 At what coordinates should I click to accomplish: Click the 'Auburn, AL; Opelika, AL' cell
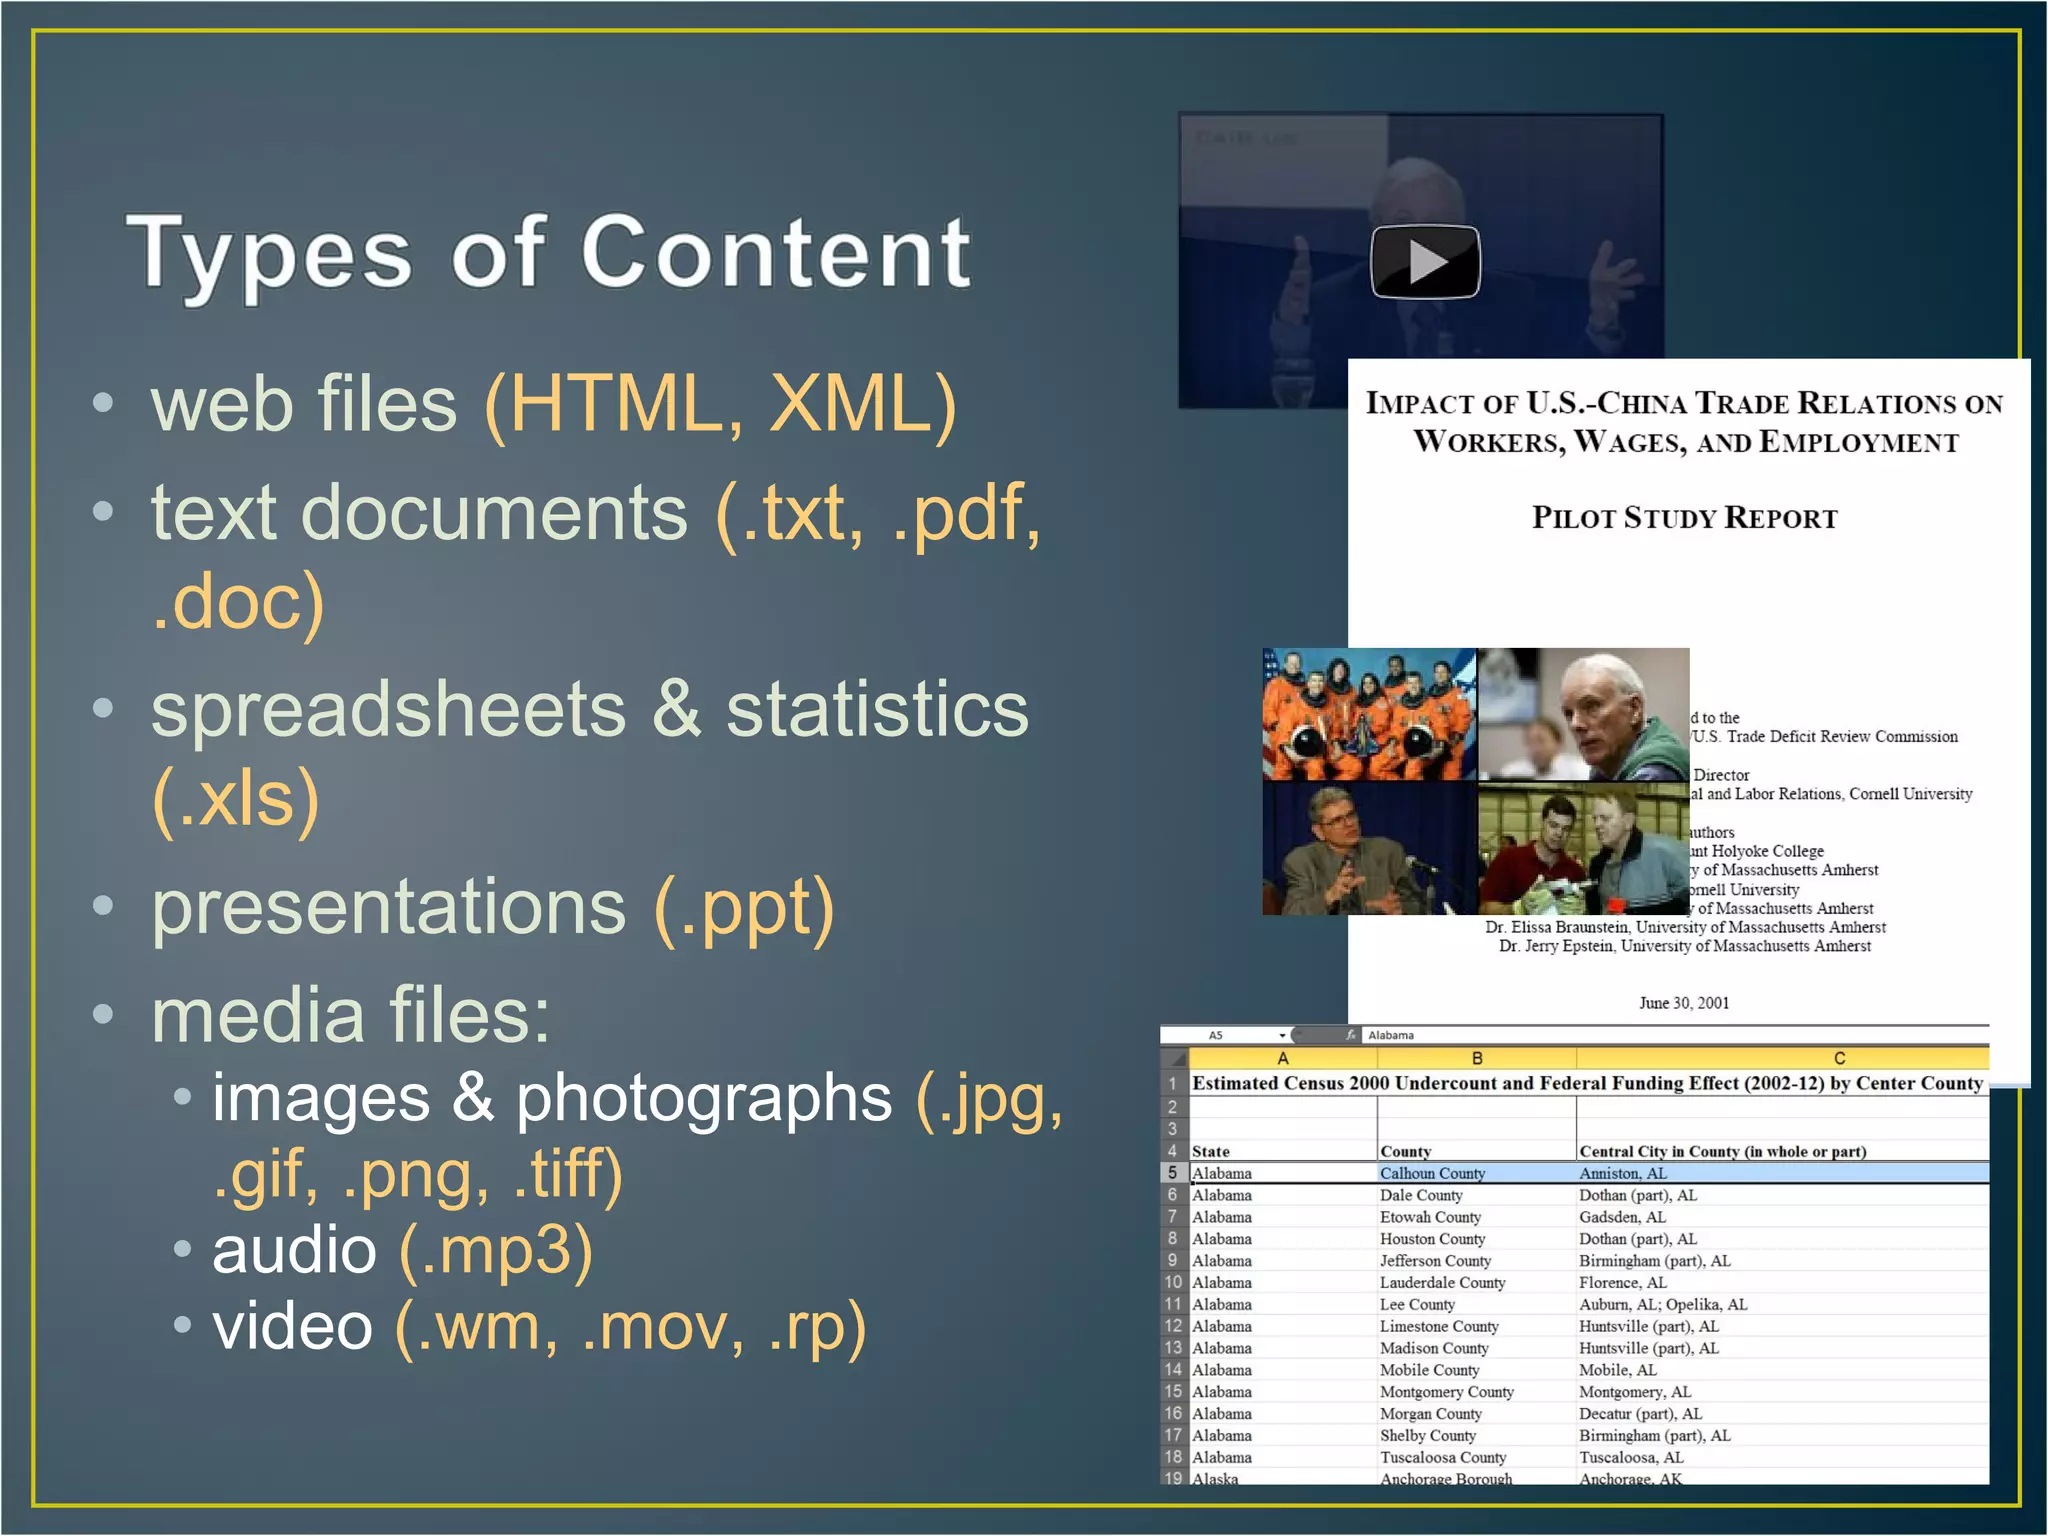1783,1305
